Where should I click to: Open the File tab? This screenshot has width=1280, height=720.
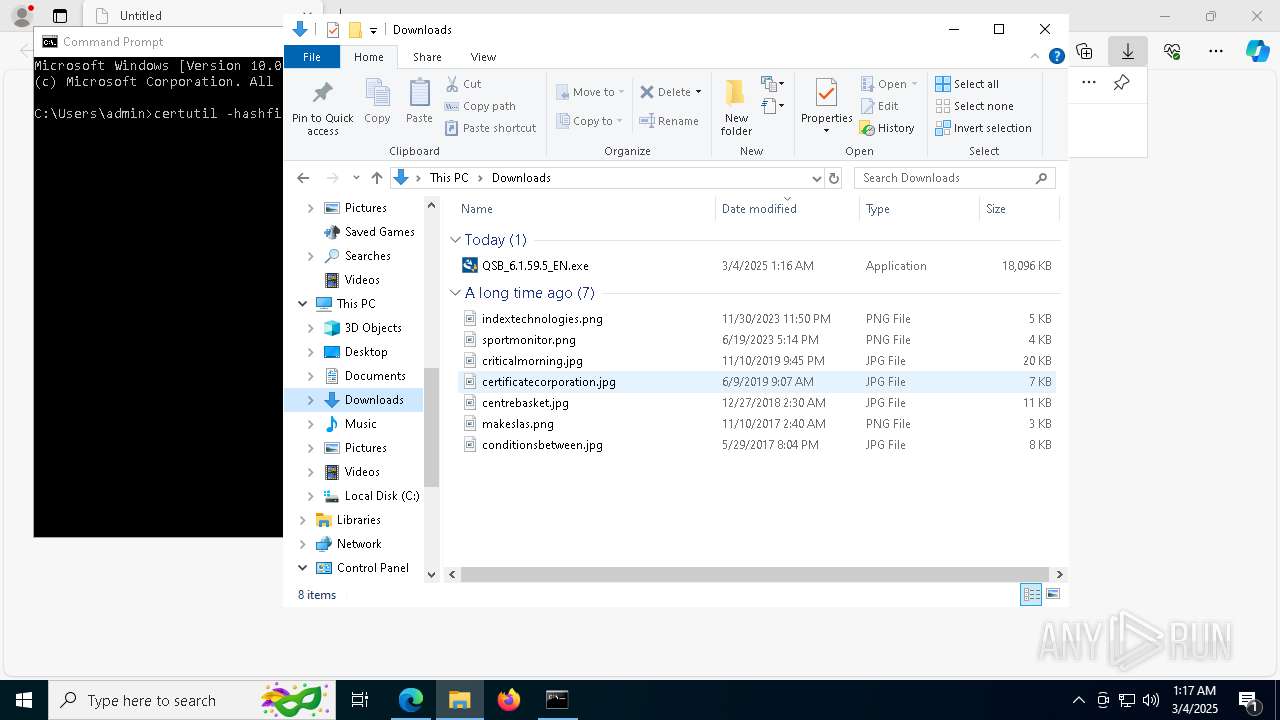(x=311, y=57)
